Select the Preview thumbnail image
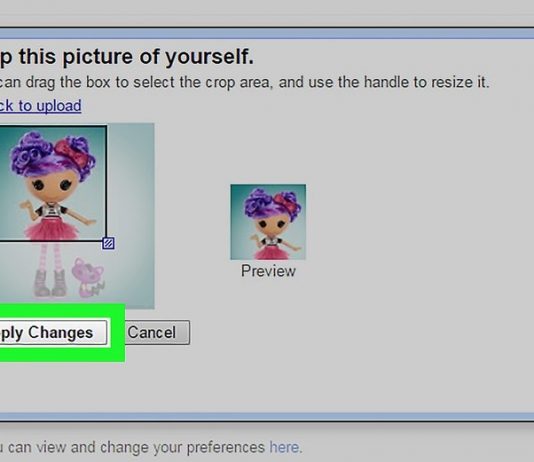The image size is (534, 462). click(x=268, y=222)
